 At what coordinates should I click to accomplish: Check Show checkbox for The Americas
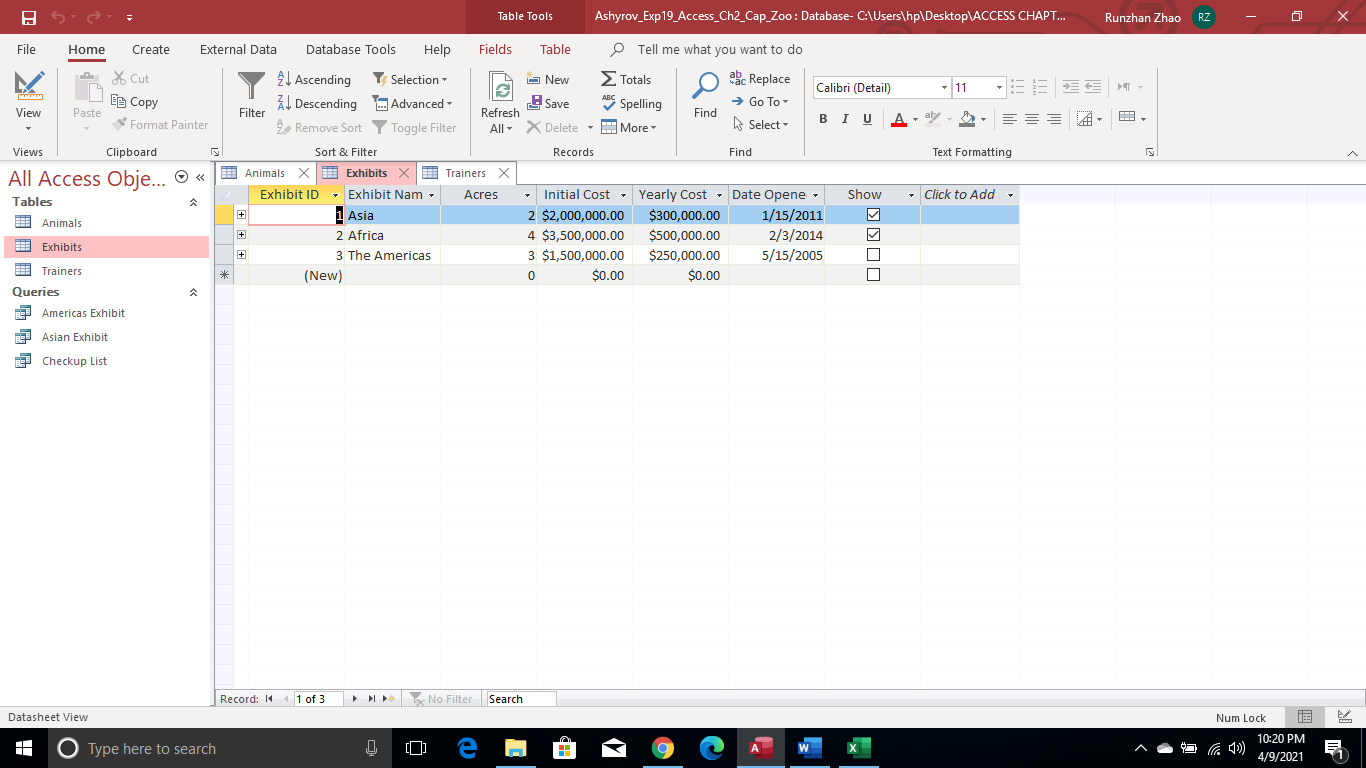click(x=873, y=255)
